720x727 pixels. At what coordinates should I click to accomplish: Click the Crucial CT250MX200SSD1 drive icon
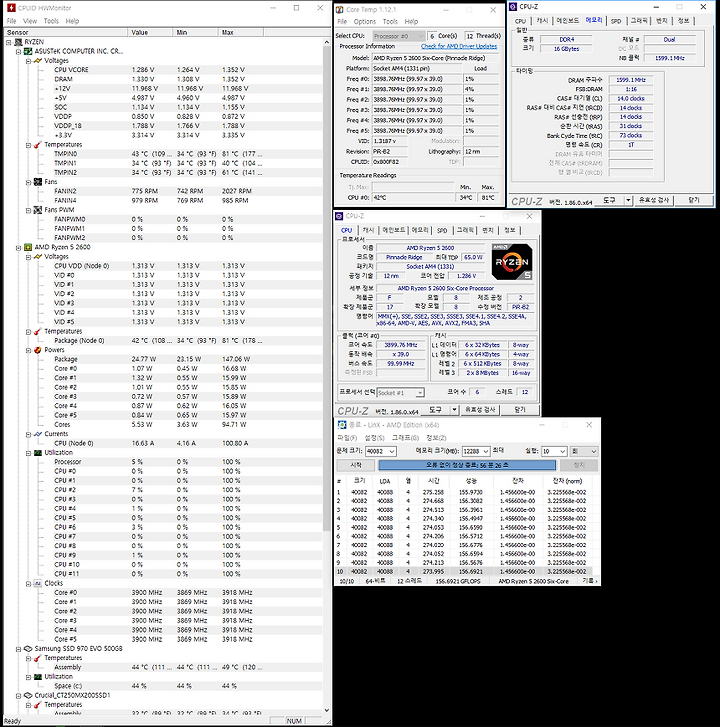point(28,695)
